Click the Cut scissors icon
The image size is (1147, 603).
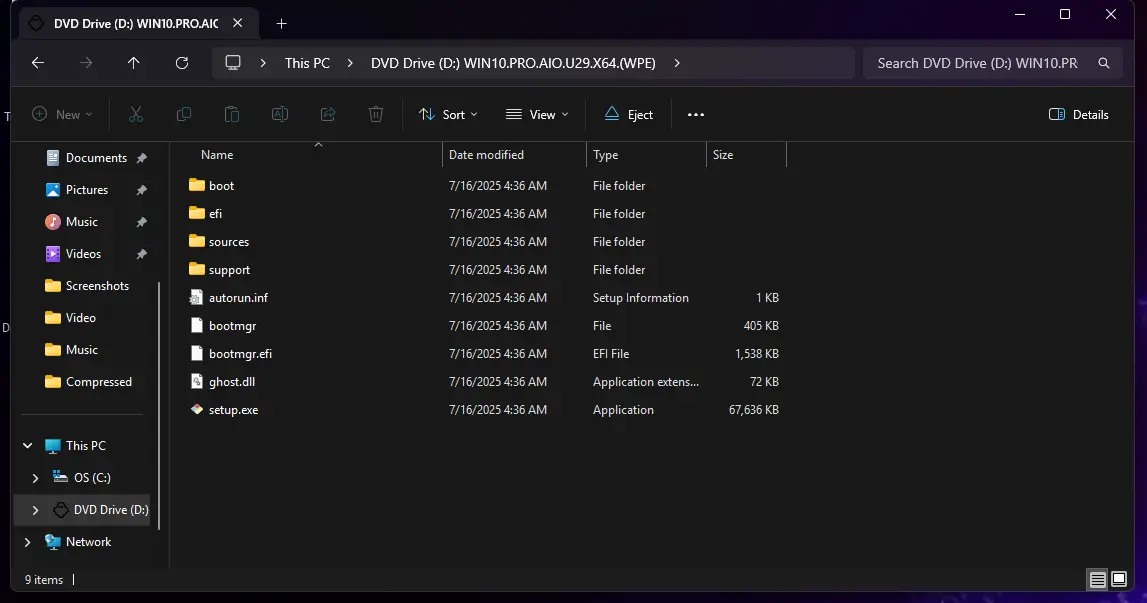click(x=136, y=114)
